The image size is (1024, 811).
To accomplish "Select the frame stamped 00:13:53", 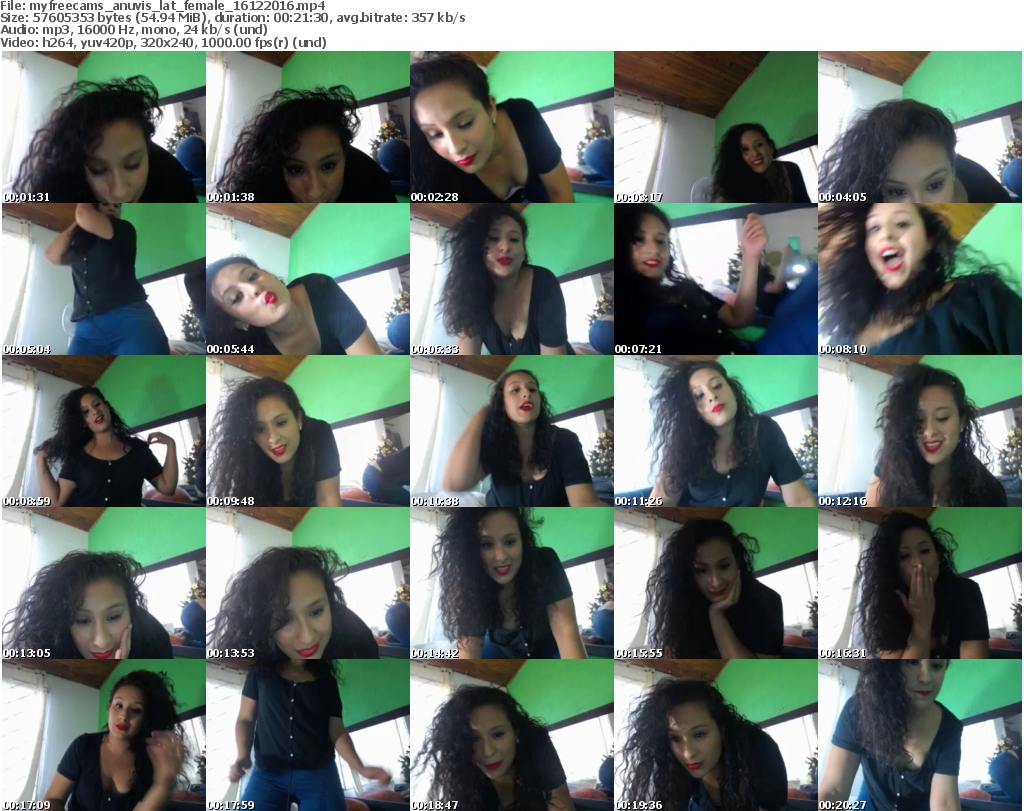I will [308, 583].
